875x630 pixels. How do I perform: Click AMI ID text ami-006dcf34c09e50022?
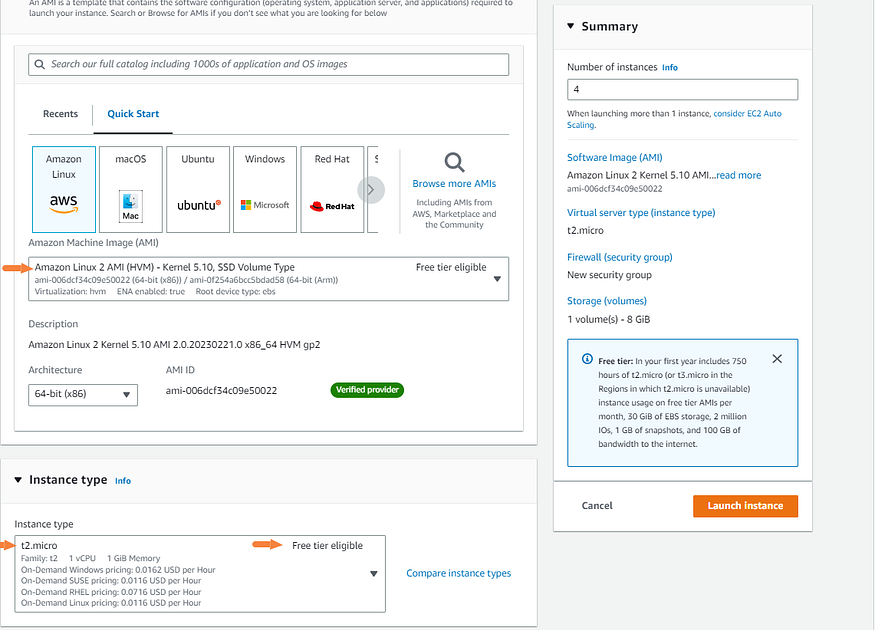[221, 391]
